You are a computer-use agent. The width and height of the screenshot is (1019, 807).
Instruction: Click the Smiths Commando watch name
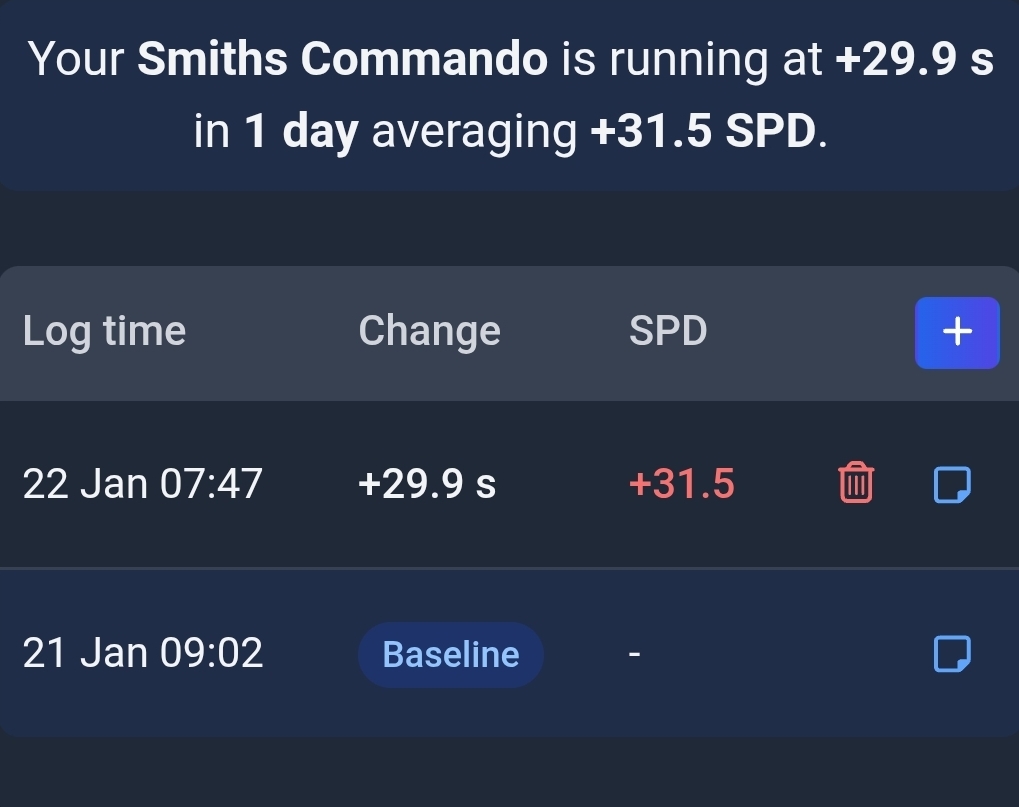tap(343, 60)
